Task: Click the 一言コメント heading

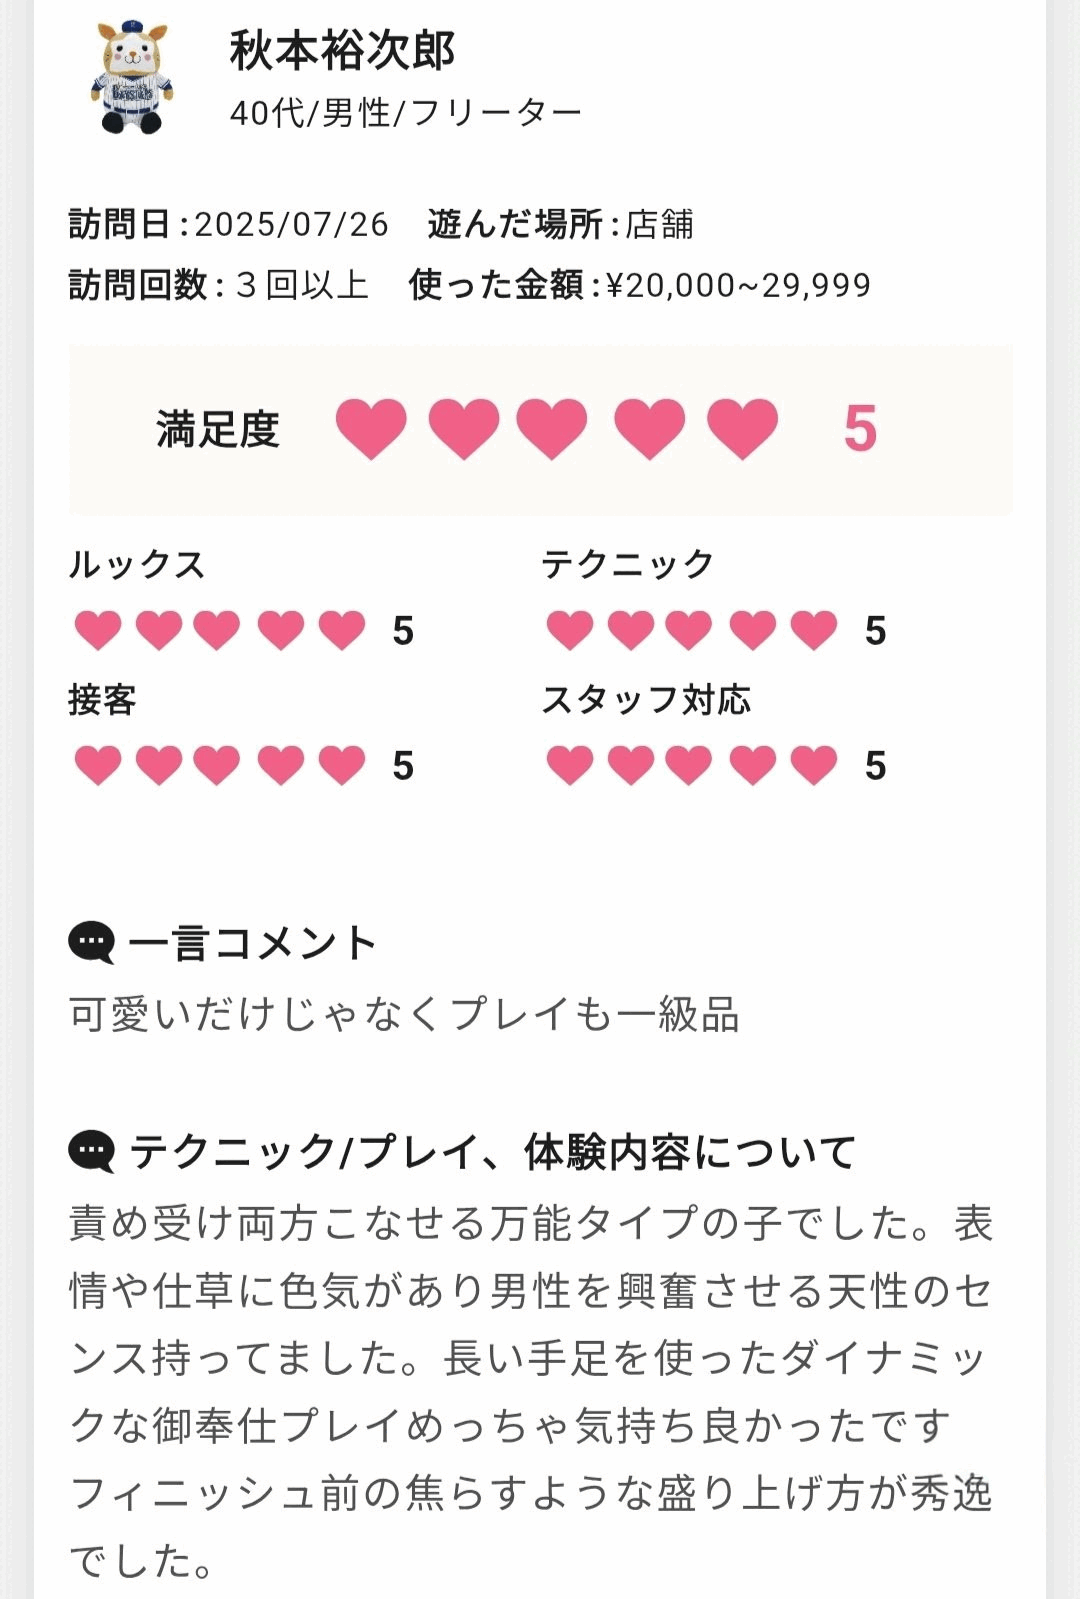Action: [252, 943]
